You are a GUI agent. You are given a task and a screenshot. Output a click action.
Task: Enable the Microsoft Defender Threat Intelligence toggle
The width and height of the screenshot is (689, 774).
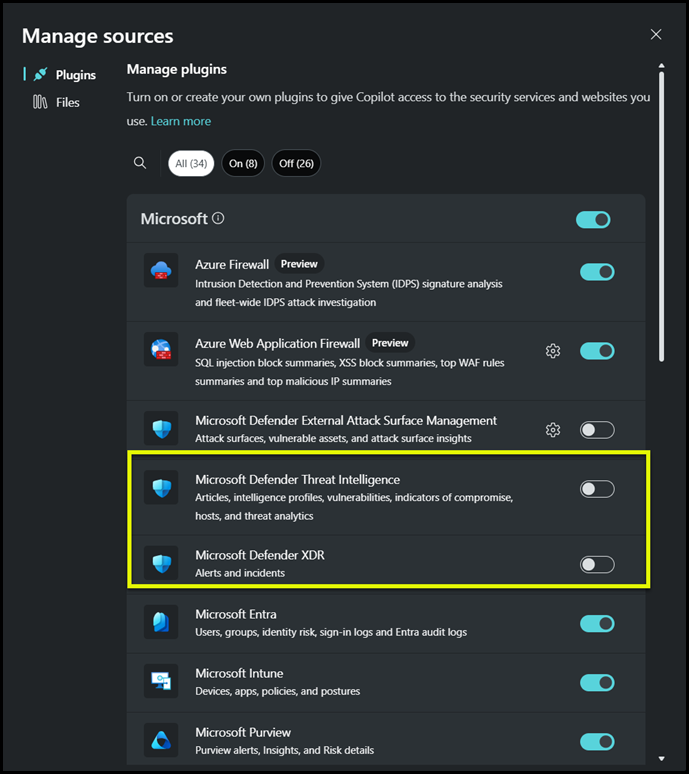point(597,489)
